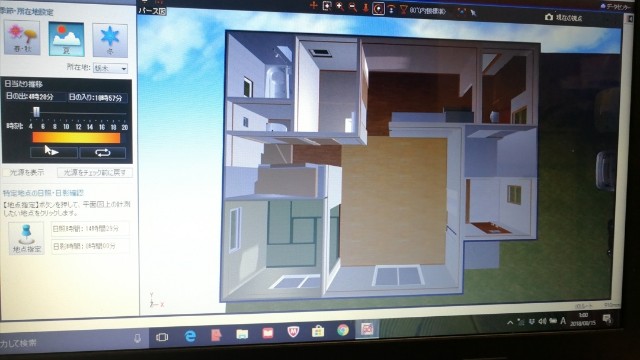Open McAfee from taskbar
Screen dimensions: 640x360
tap(293, 331)
